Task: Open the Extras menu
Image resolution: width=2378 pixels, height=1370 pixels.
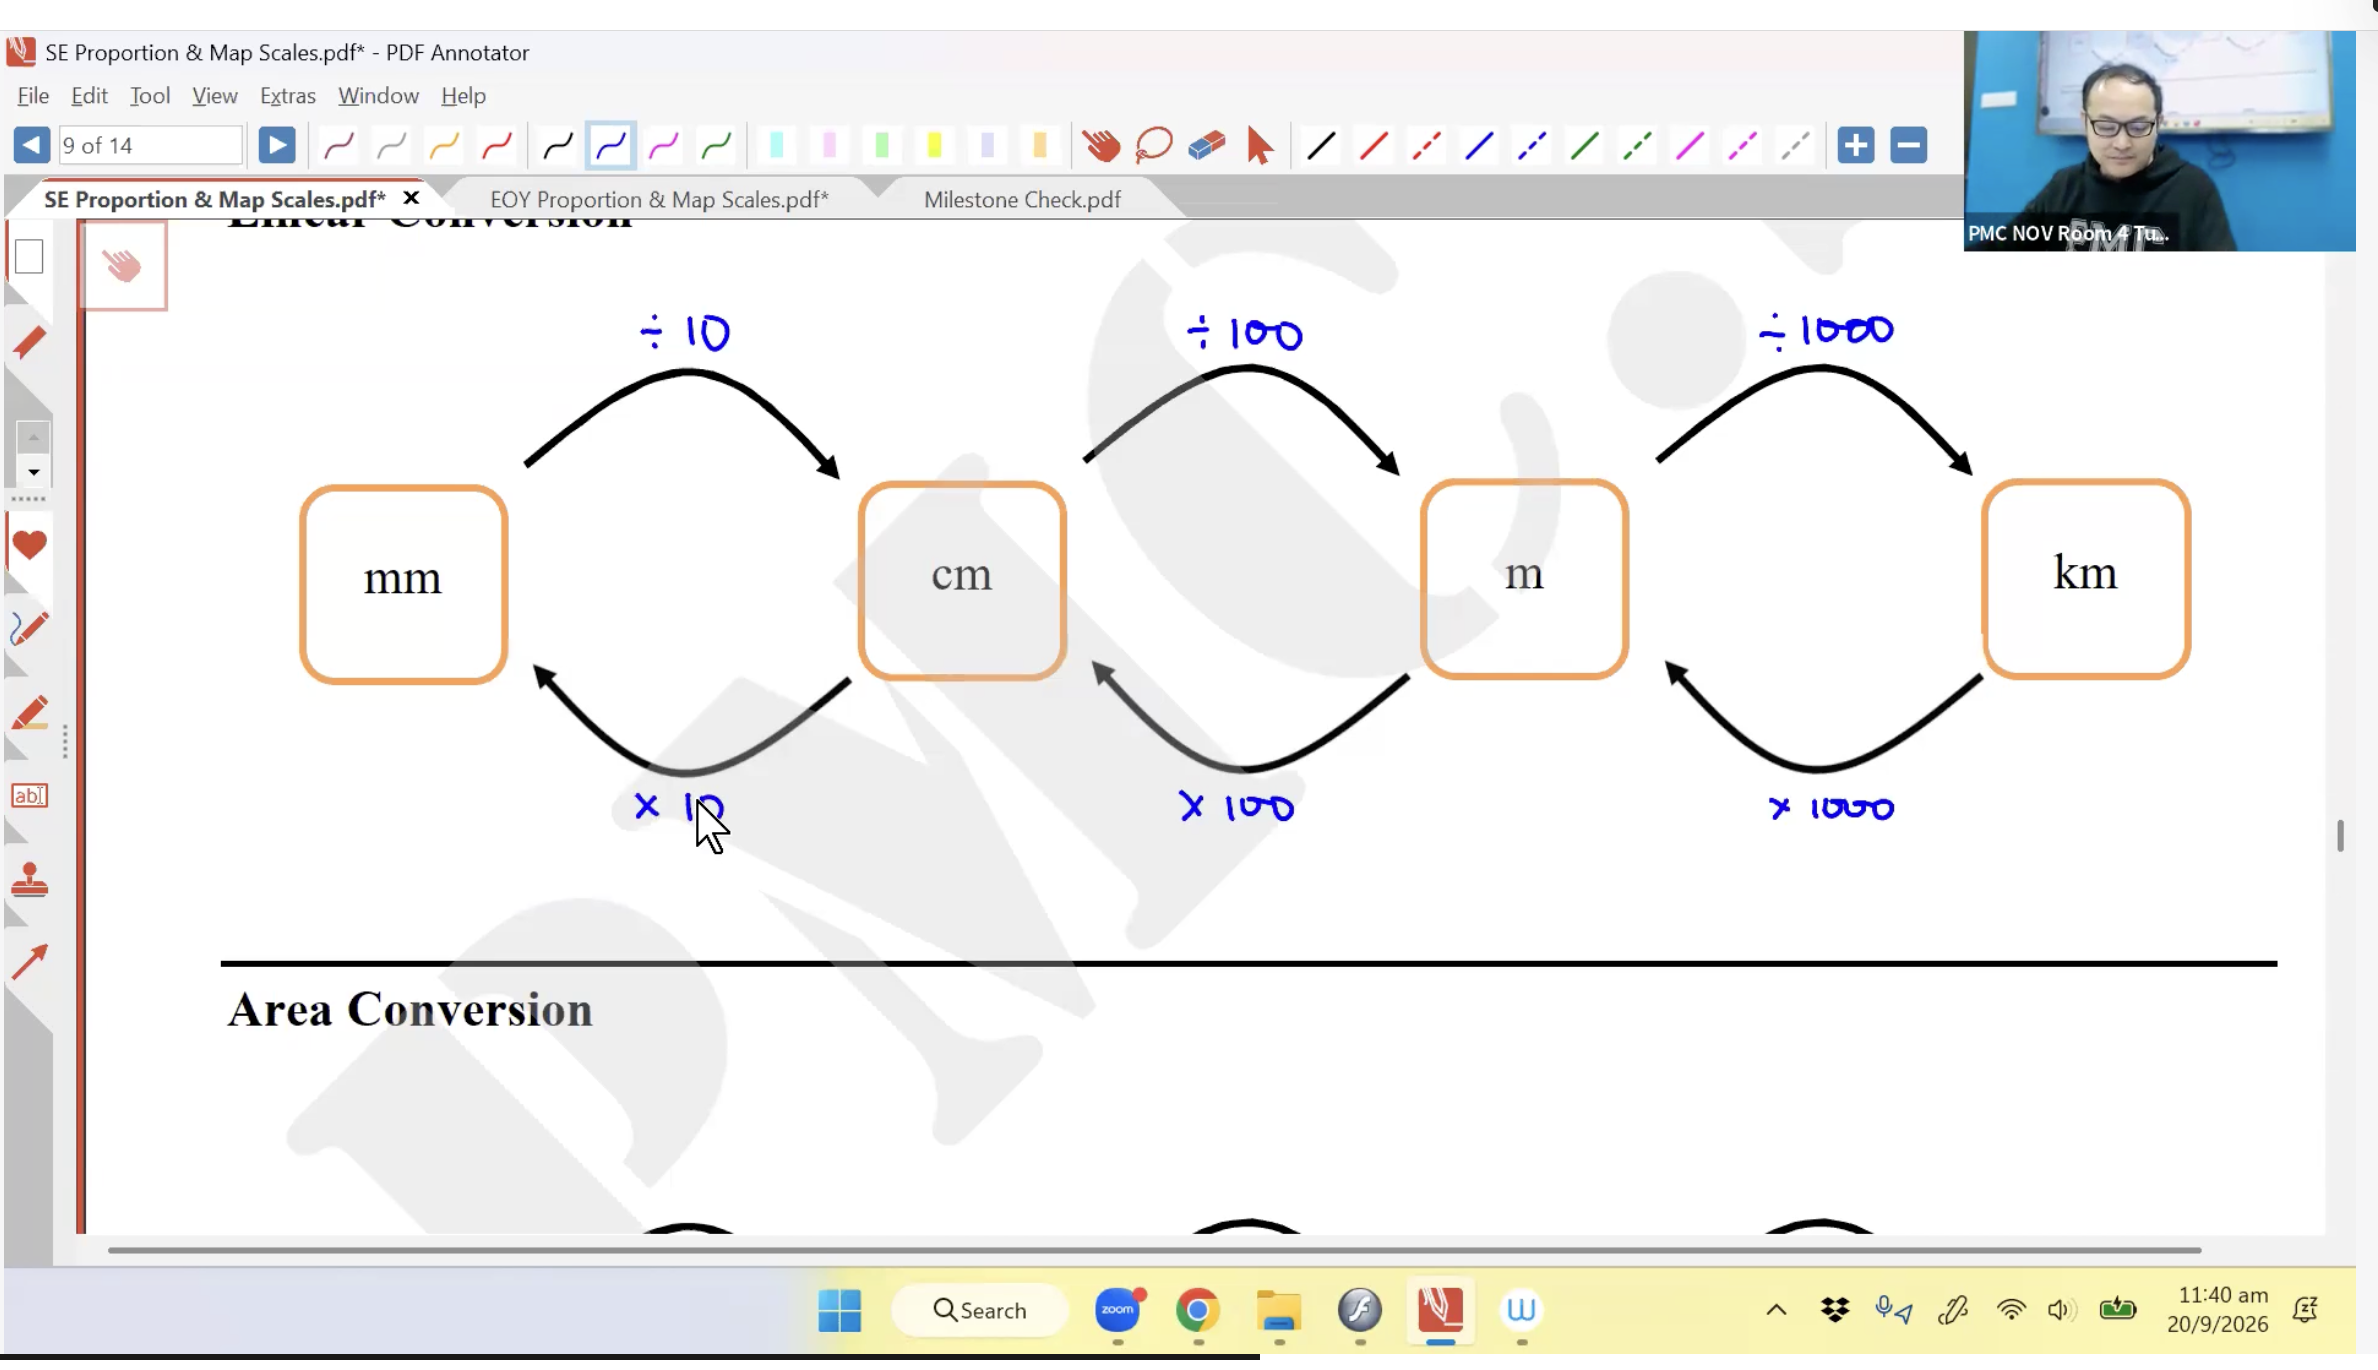Action: pos(288,96)
